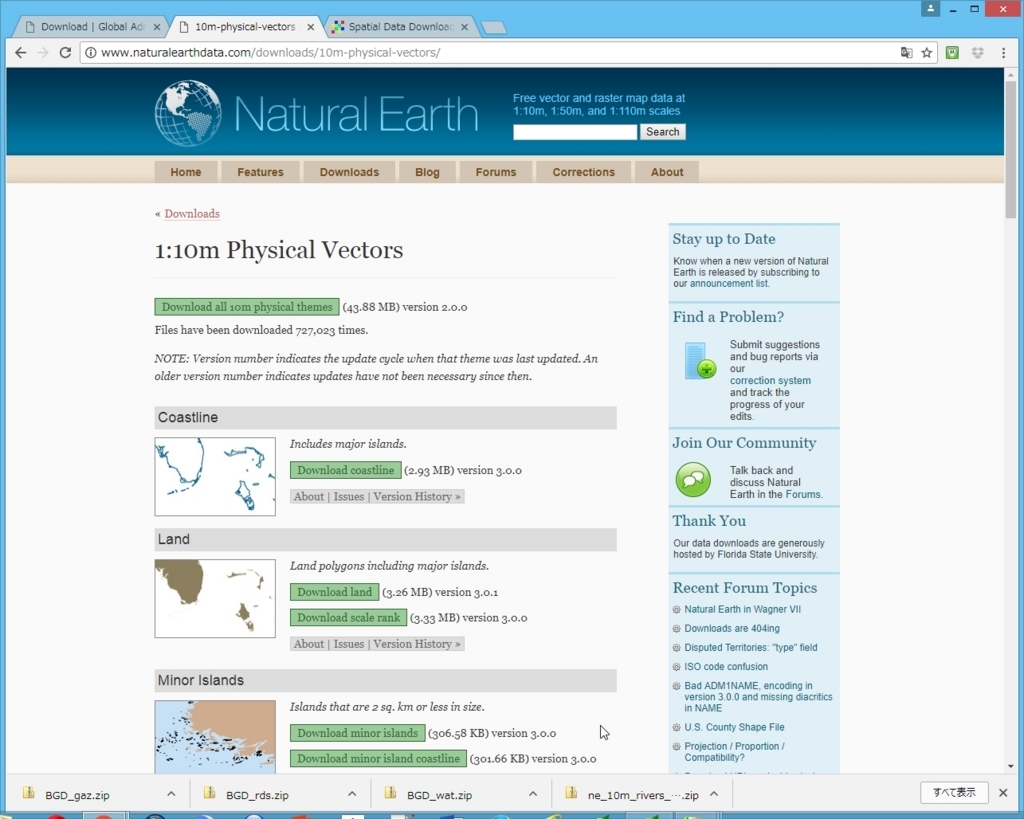Reload the current page
The width and height of the screenshot is (1024, 819).
65,52
